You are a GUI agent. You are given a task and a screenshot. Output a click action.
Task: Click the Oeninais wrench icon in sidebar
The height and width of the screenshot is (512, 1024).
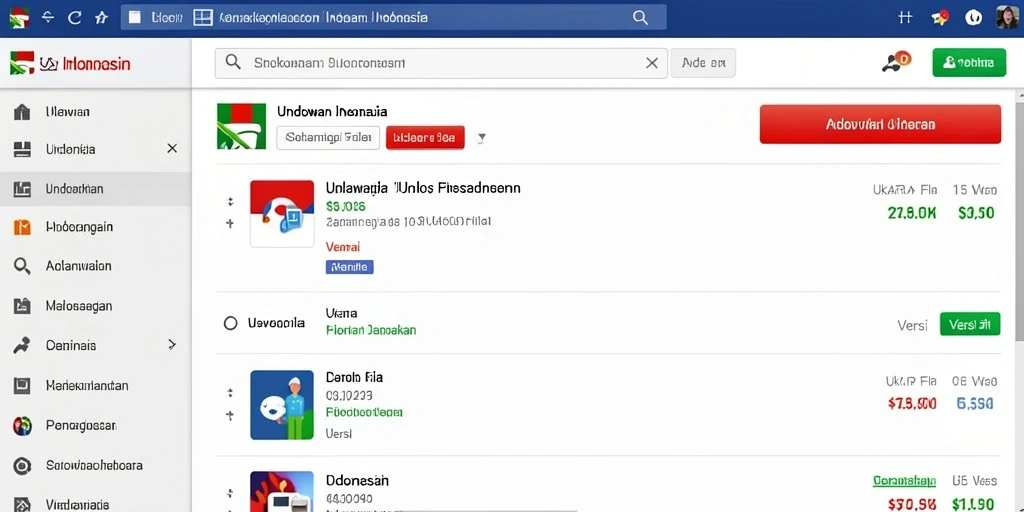click(x=22, y=345)
